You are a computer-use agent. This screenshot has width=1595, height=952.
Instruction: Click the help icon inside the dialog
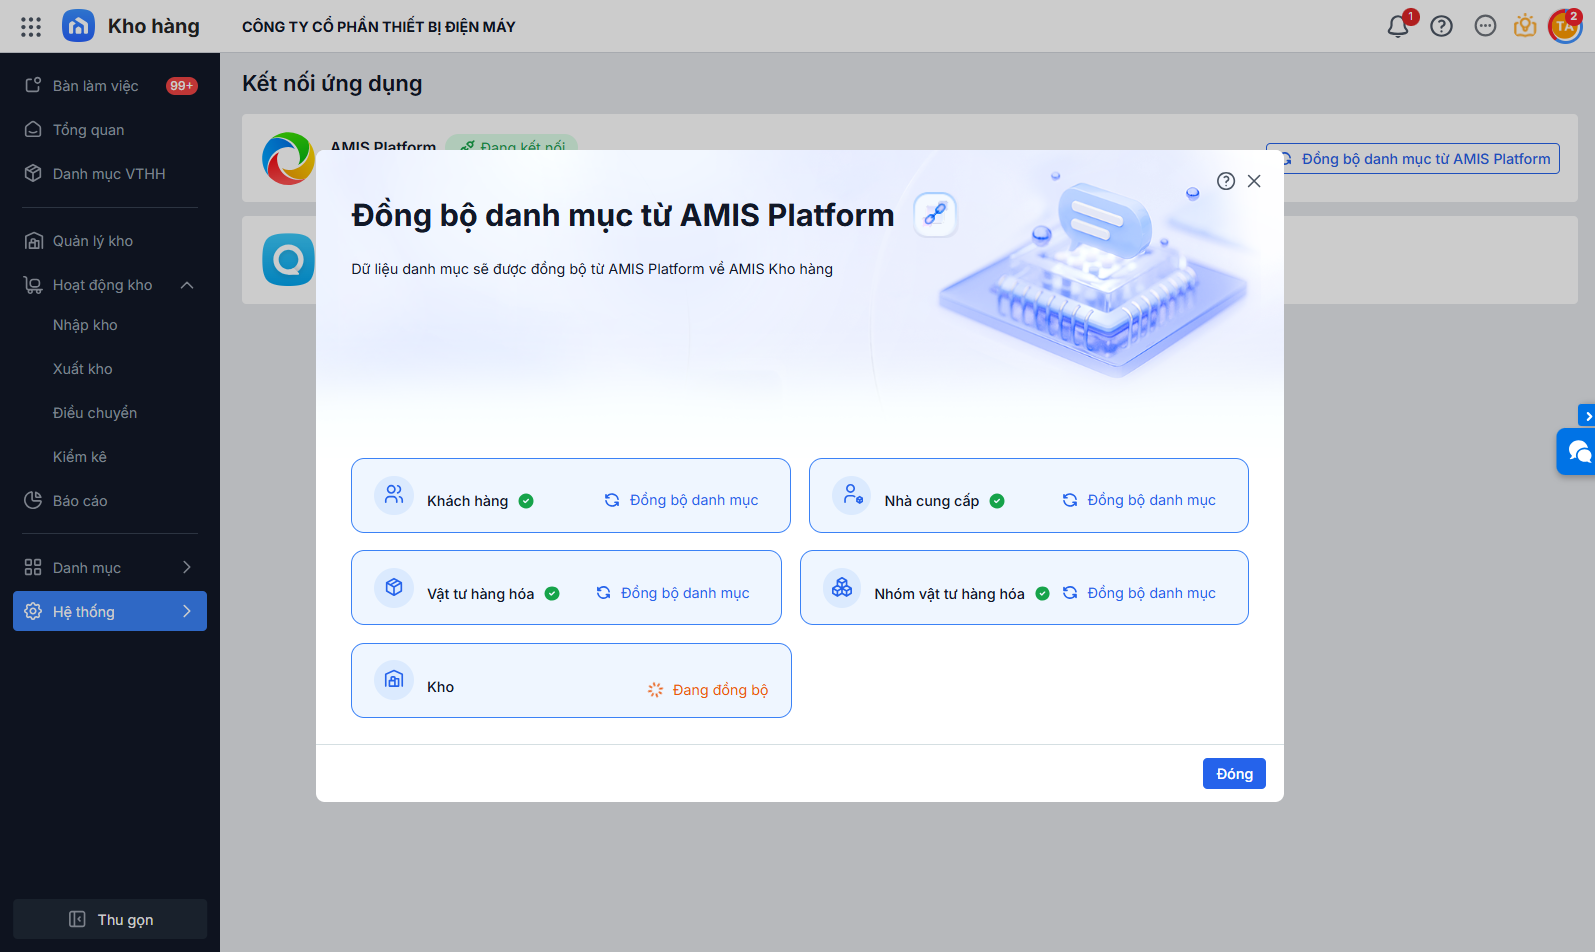click(x=1226, y=181)
